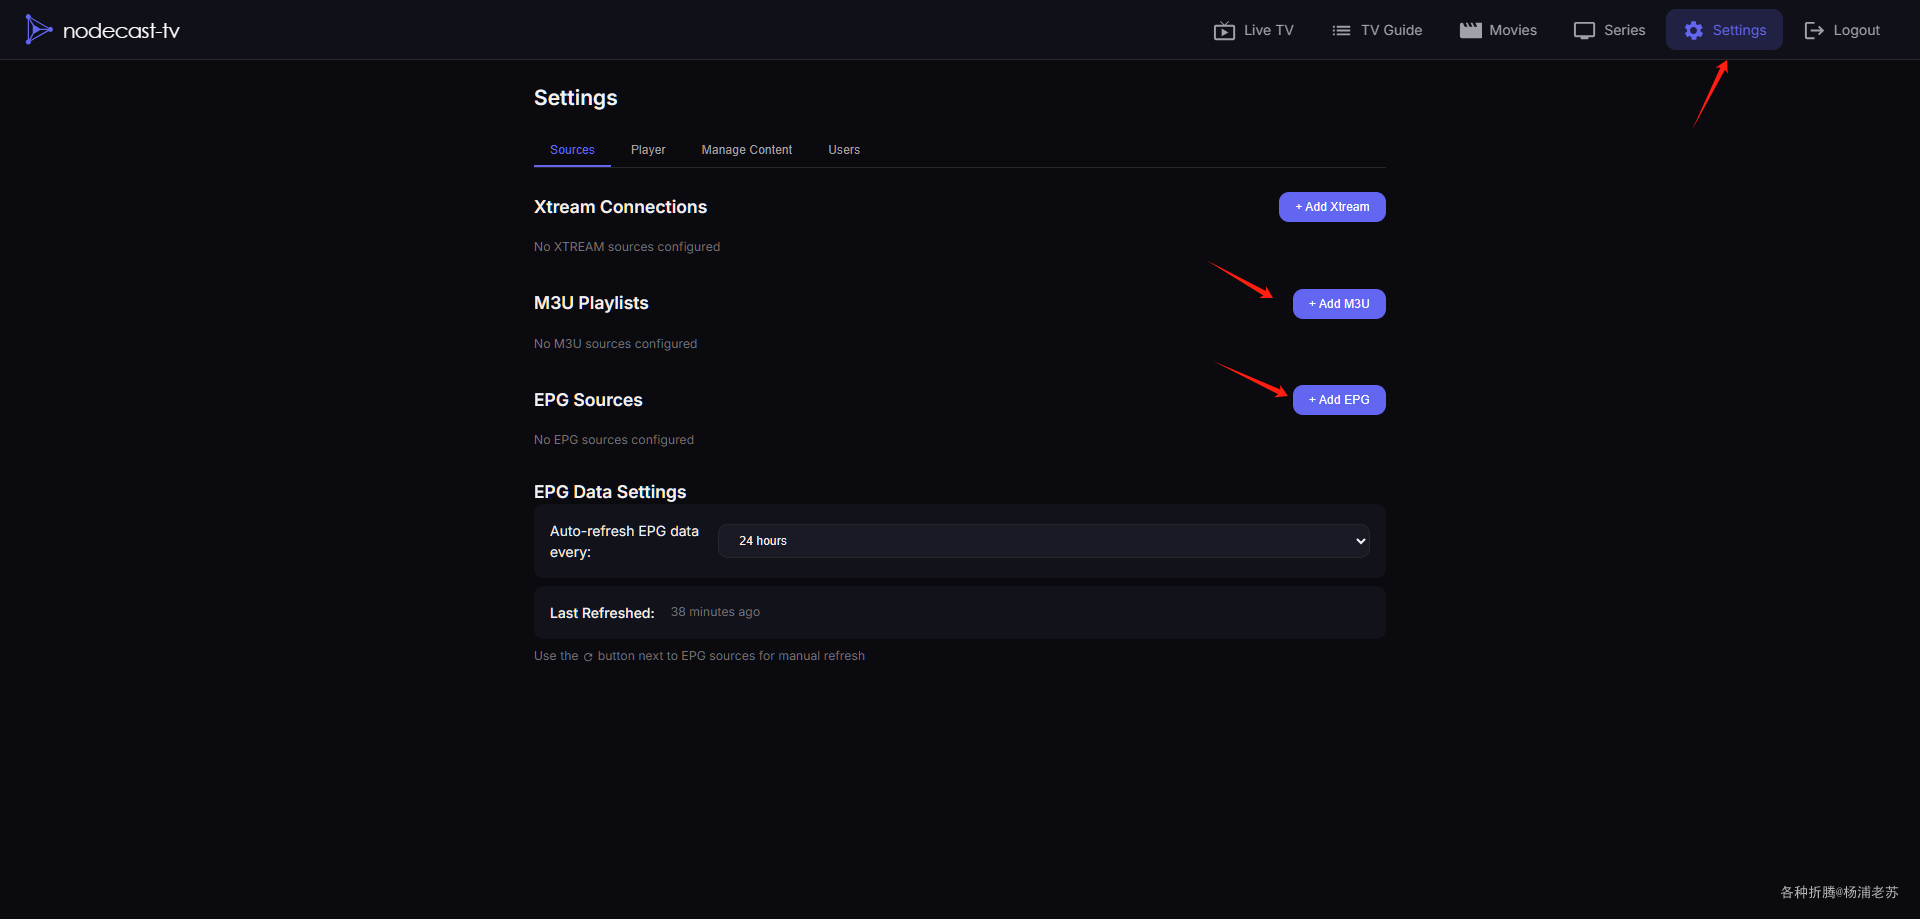Click the Live TV icon
The image size is (1920, 919).
pos(1224,31)
